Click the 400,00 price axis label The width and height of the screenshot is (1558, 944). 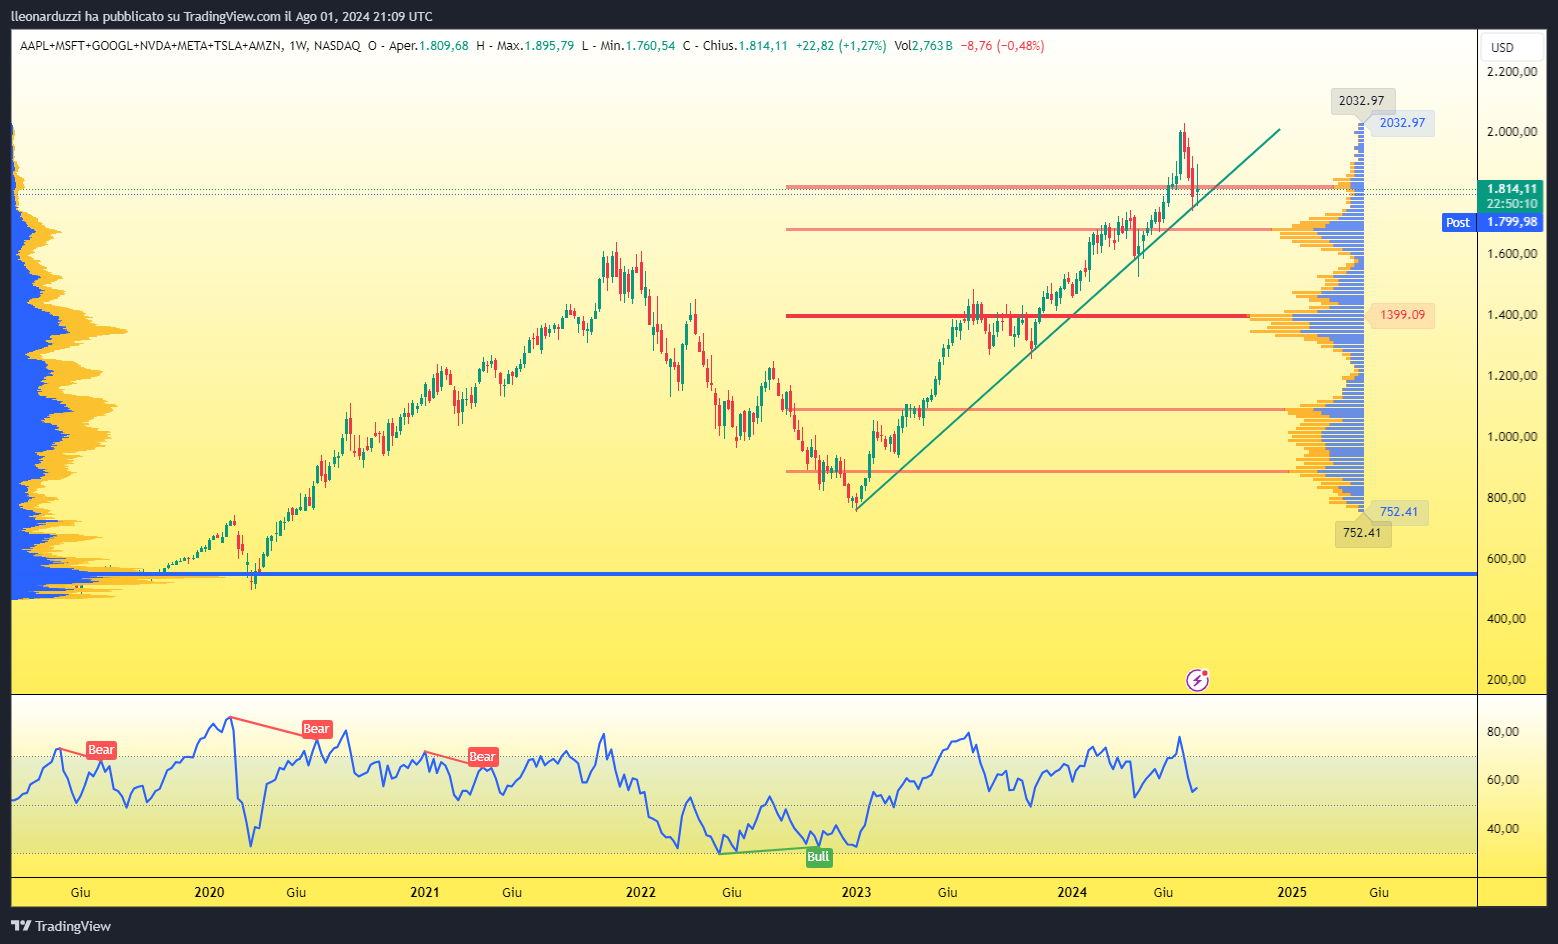tap(1506, 619)
